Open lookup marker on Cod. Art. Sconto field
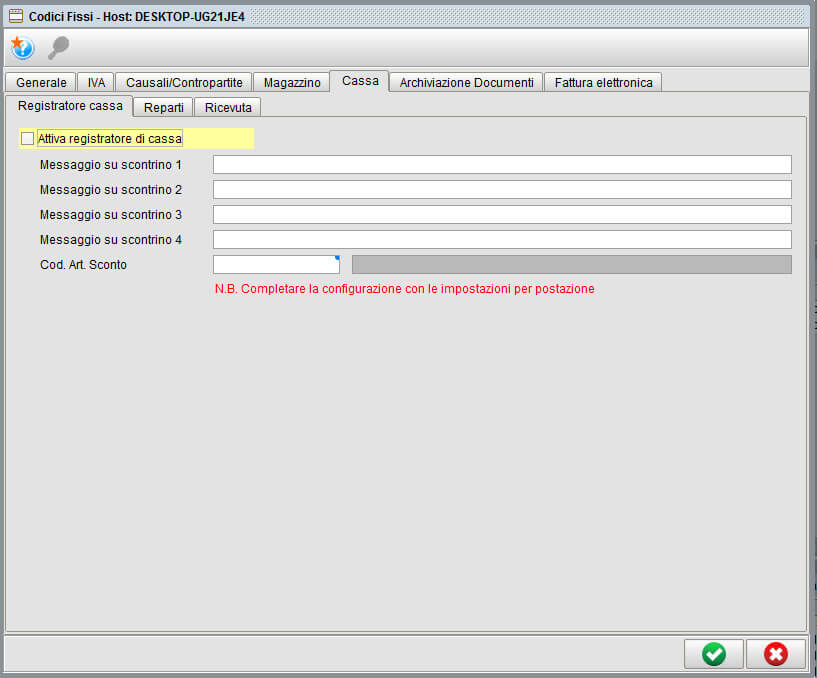This screenshot has width=817, height=678. tap(337, 258)
